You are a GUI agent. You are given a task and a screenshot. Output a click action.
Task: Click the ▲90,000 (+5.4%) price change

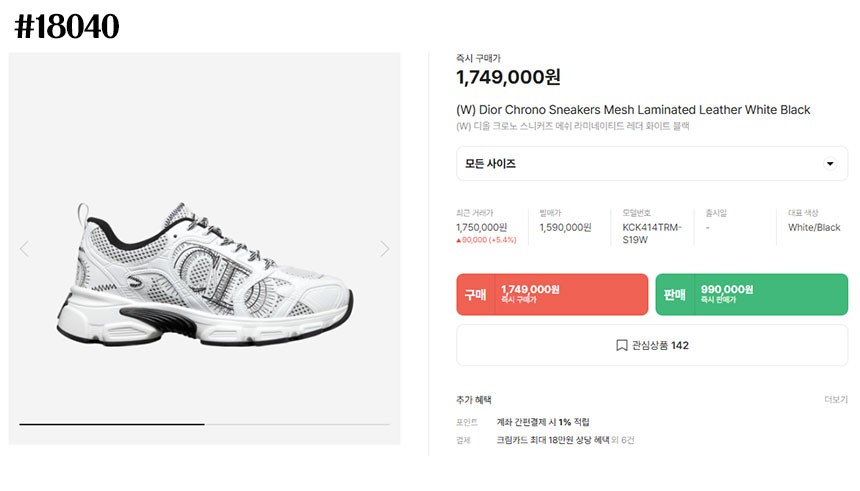pyautogui.click(x=486, y=240)
